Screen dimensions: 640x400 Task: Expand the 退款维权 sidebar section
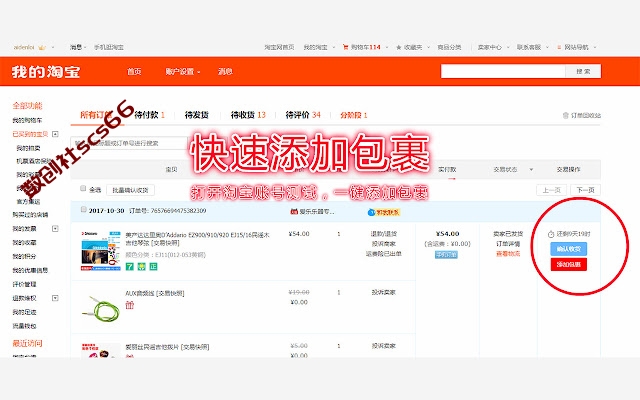pos(55,298)
